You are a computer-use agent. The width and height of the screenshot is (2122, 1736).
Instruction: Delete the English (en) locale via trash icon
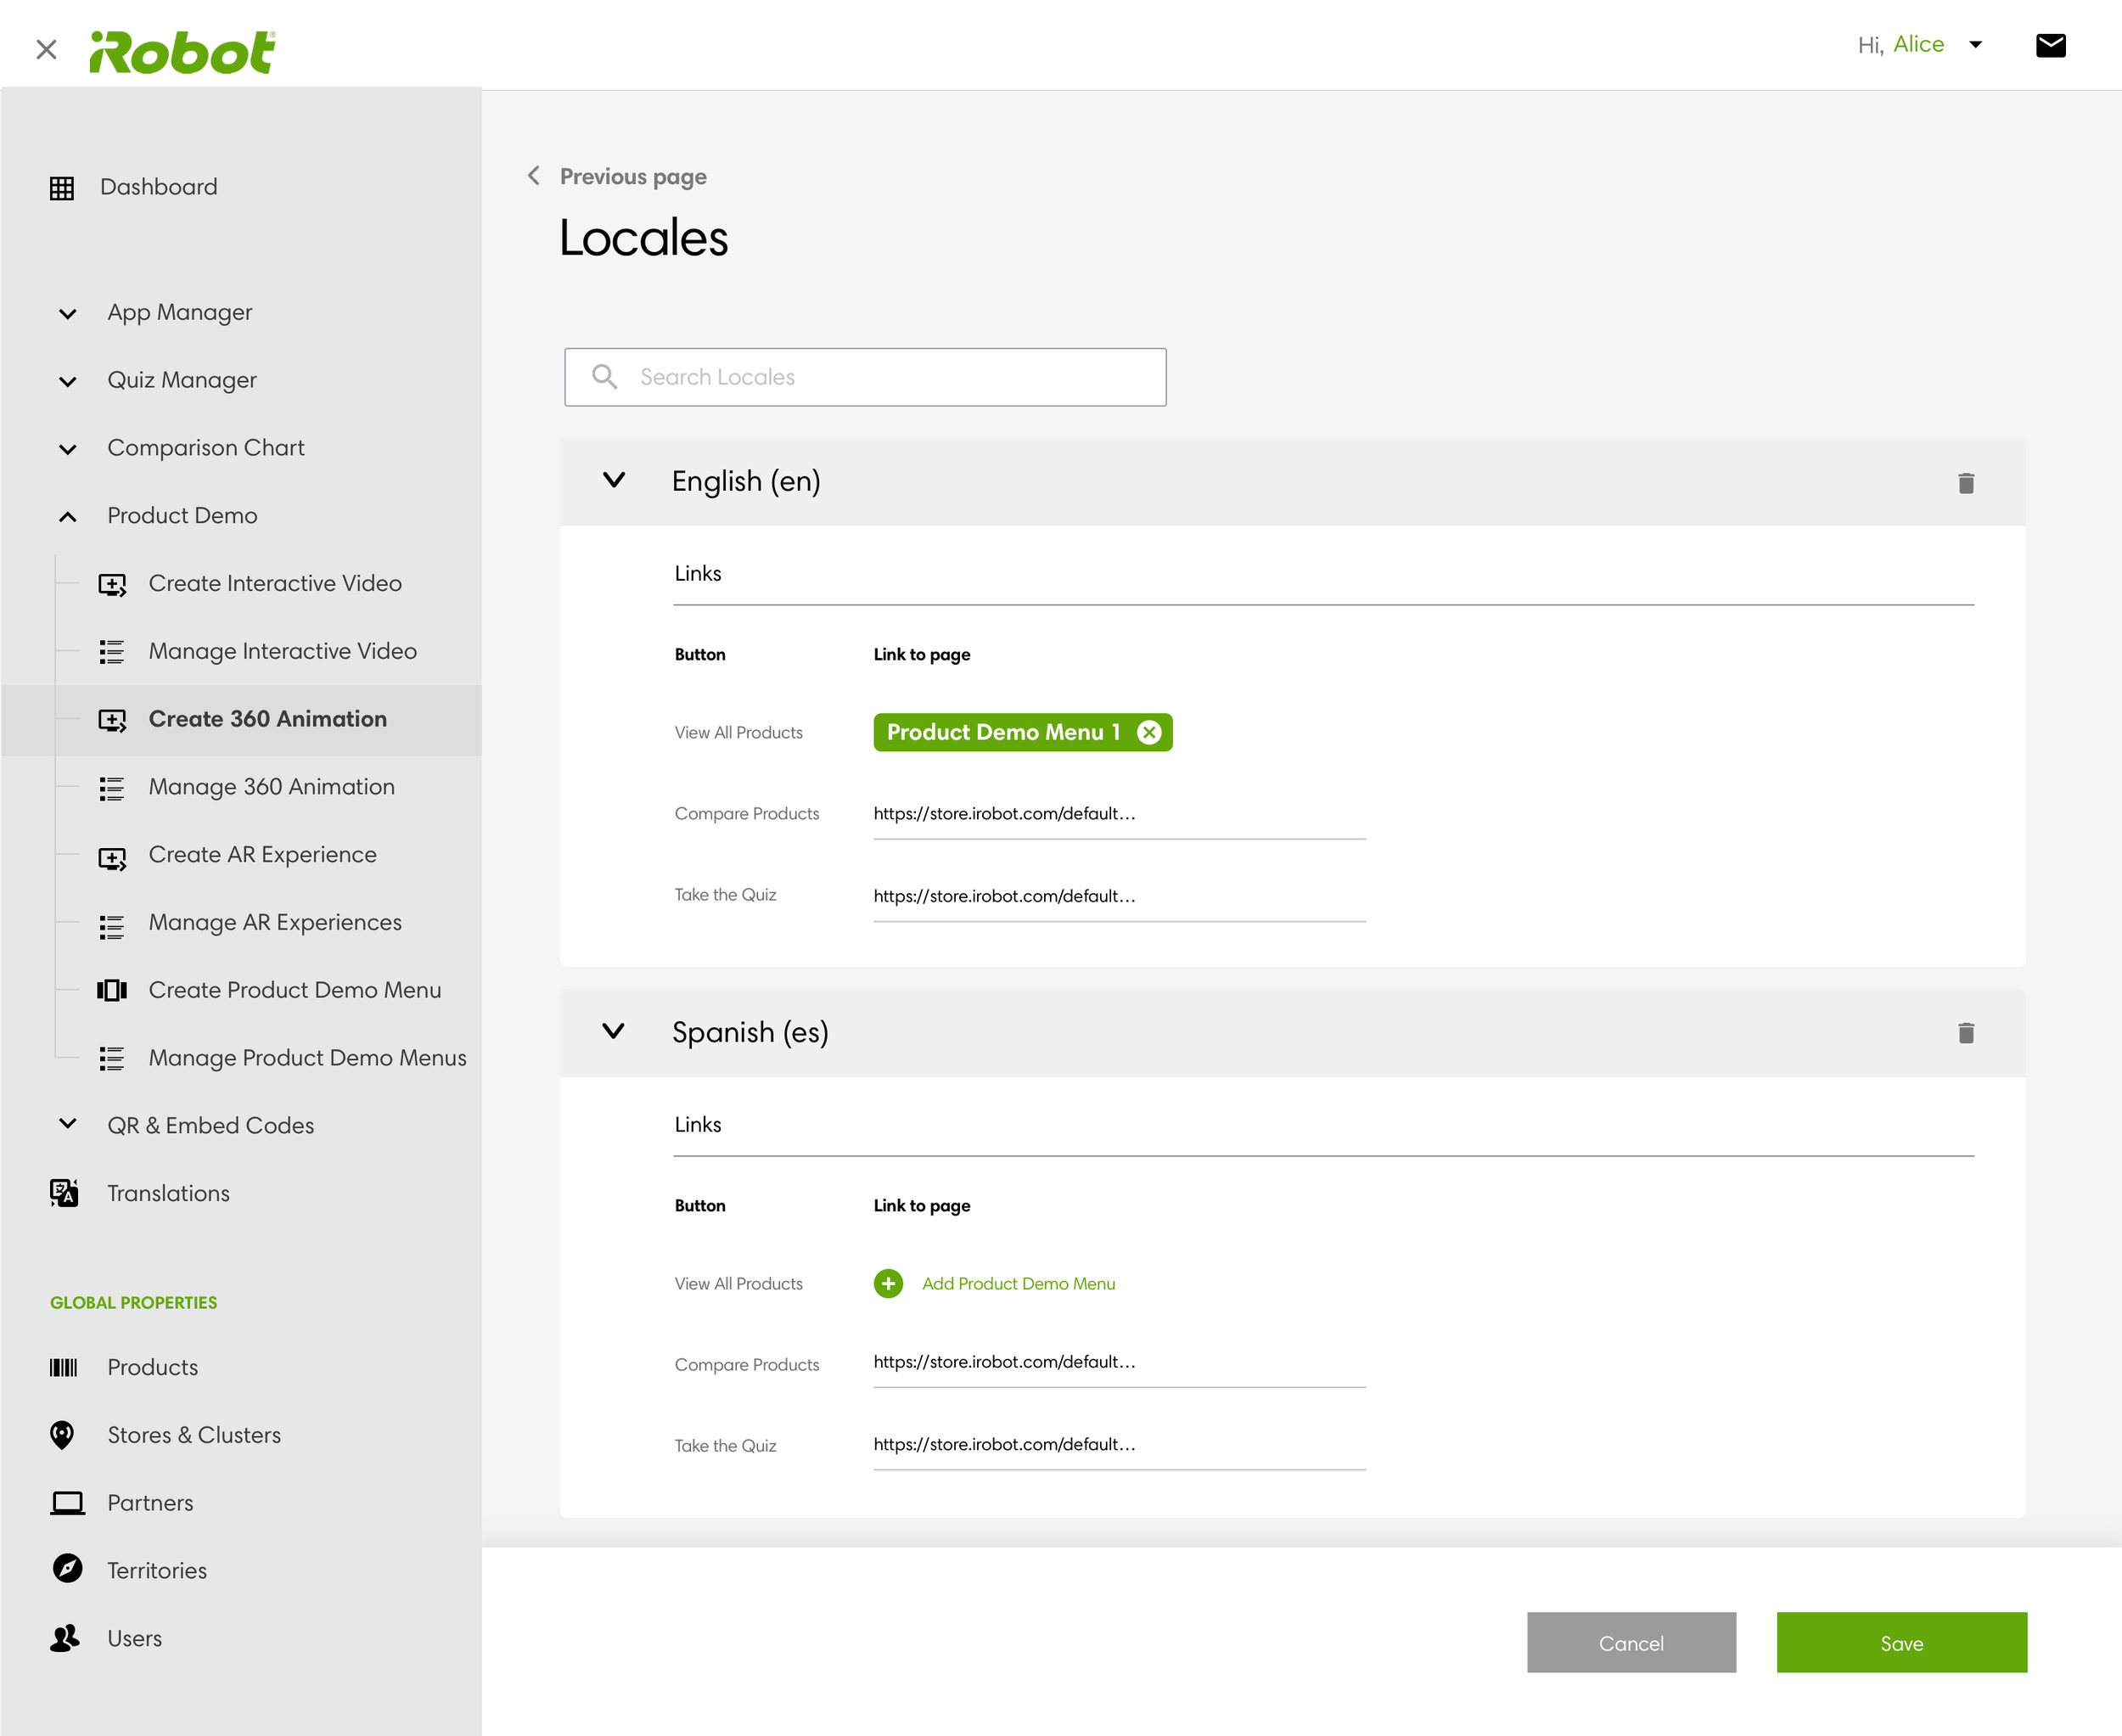[x=1965, y=483]
